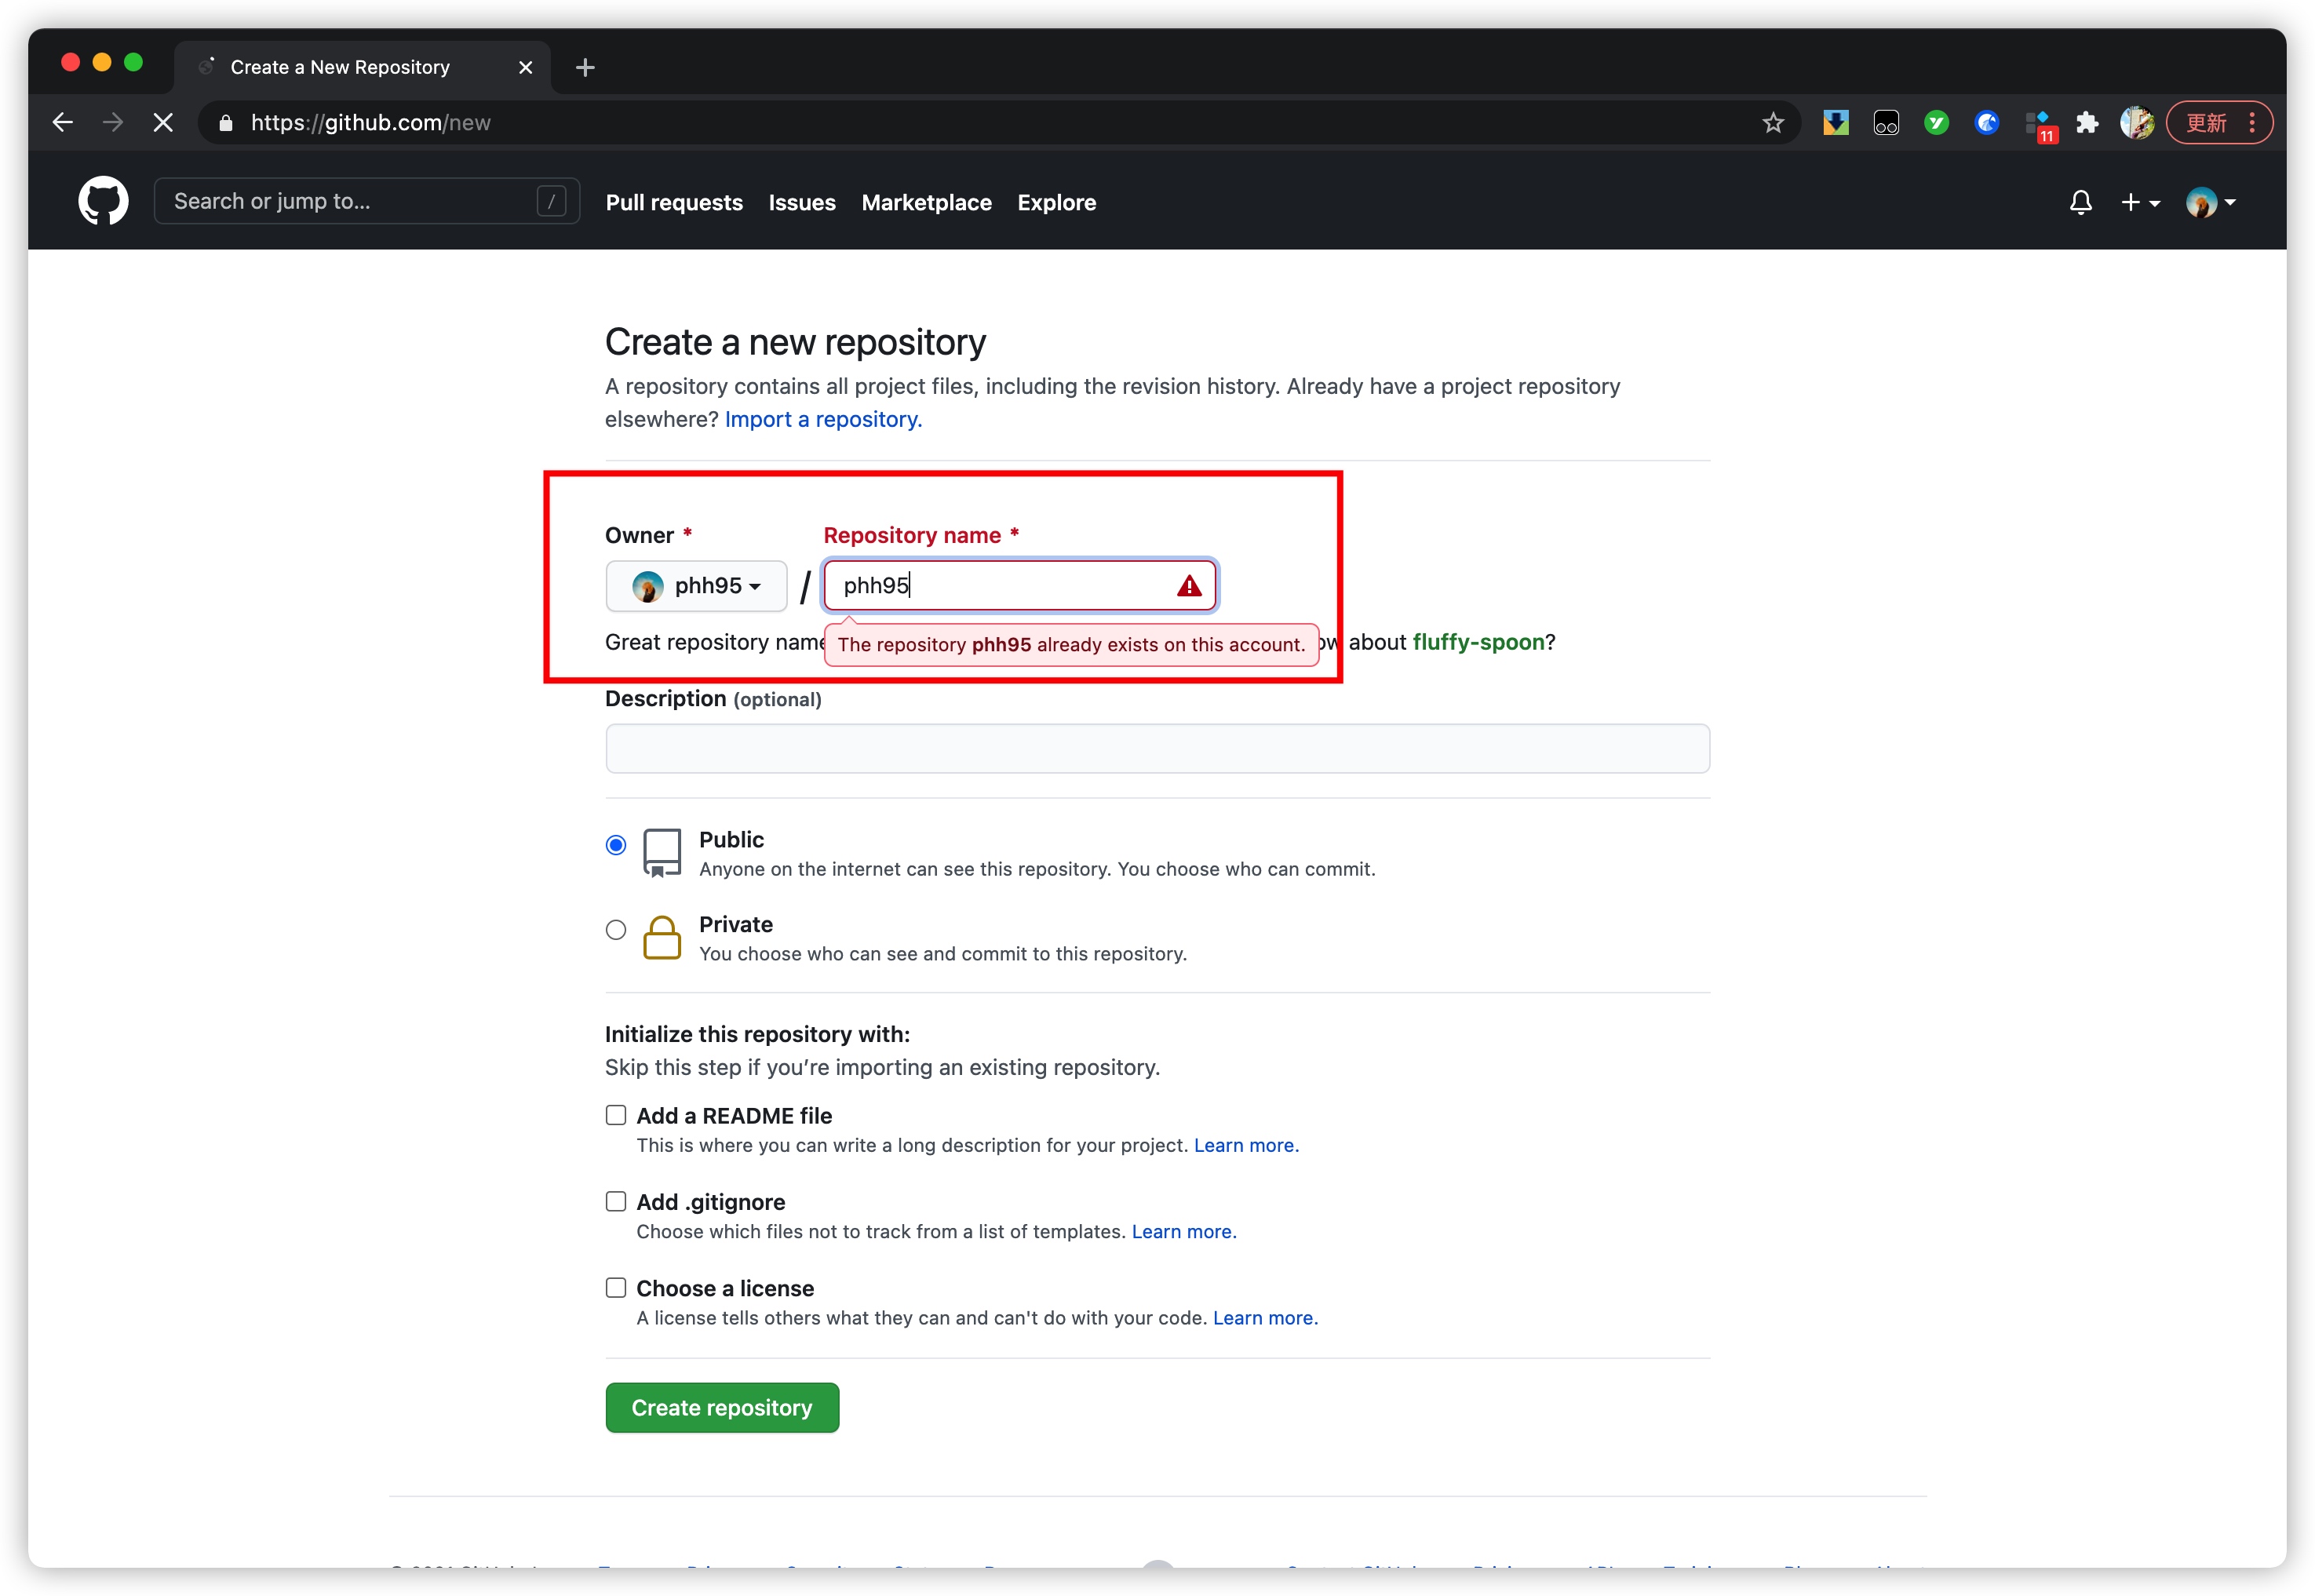
Task: Open the notifications bell
Action: click(x=2080, y=203)
